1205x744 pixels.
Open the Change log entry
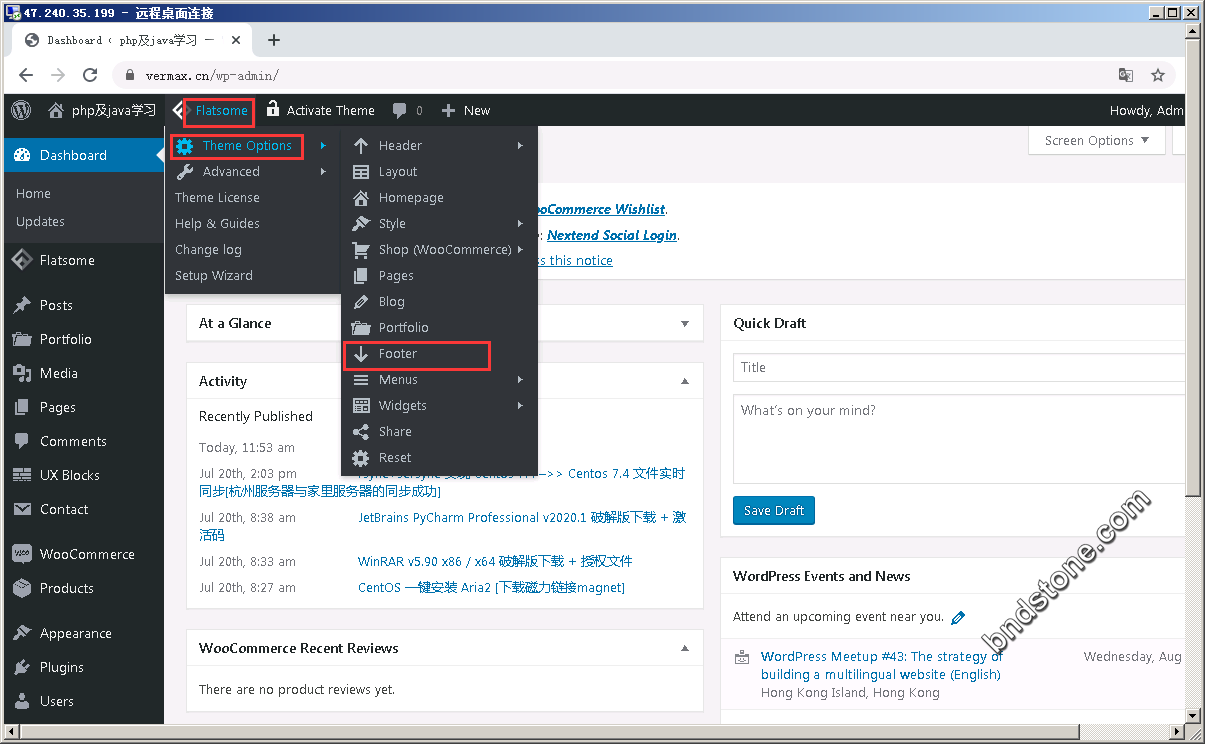[208, 250]
